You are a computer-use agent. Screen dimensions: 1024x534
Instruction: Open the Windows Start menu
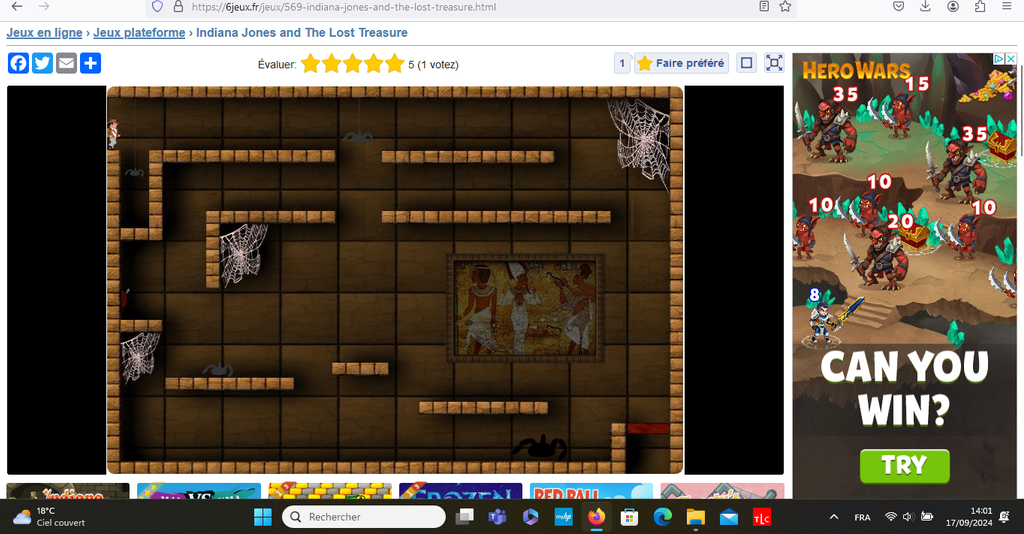click(x=263, y=517)
